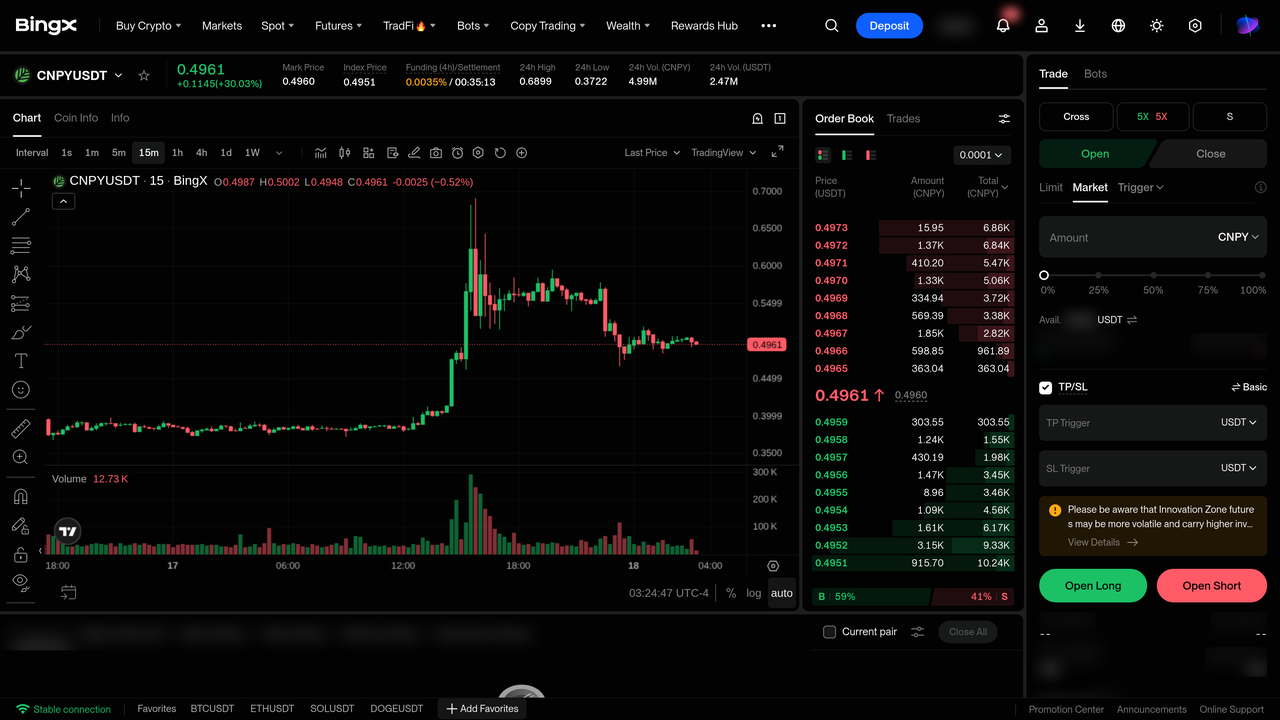This screenshot has height=720, width=1280.
Task: Add CNPYUSDT to favorites star
Action: pos(144,76)
